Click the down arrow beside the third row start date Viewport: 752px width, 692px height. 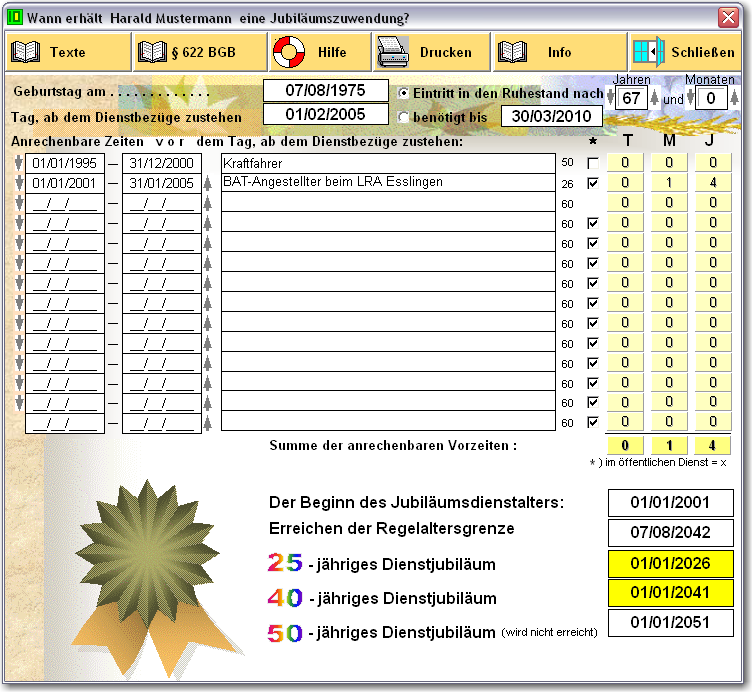pyautogui.click(x=19, y=203)
